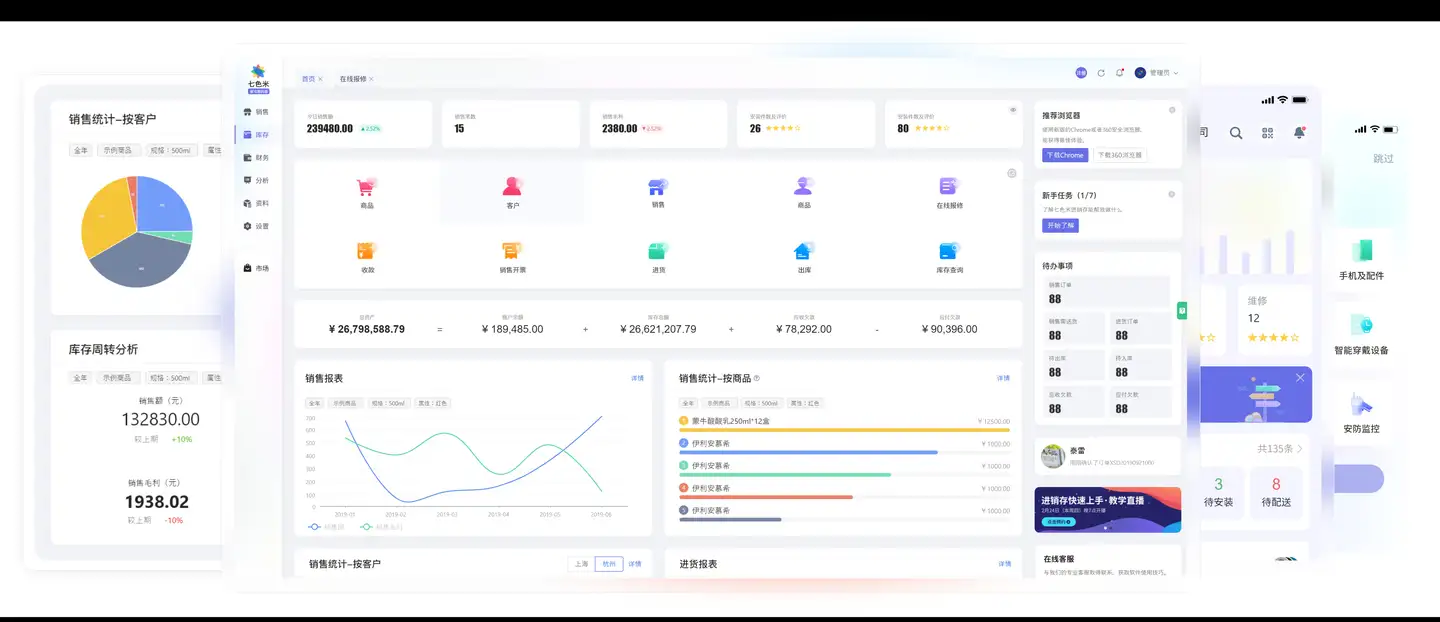Toggle the eye icon on the stats cards
The image size is (1440, 622).
point(1013,110)
